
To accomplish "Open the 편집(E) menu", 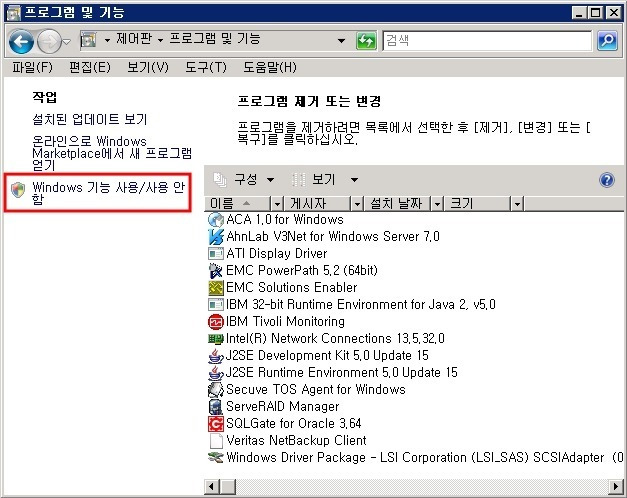I will pos(90,67).
